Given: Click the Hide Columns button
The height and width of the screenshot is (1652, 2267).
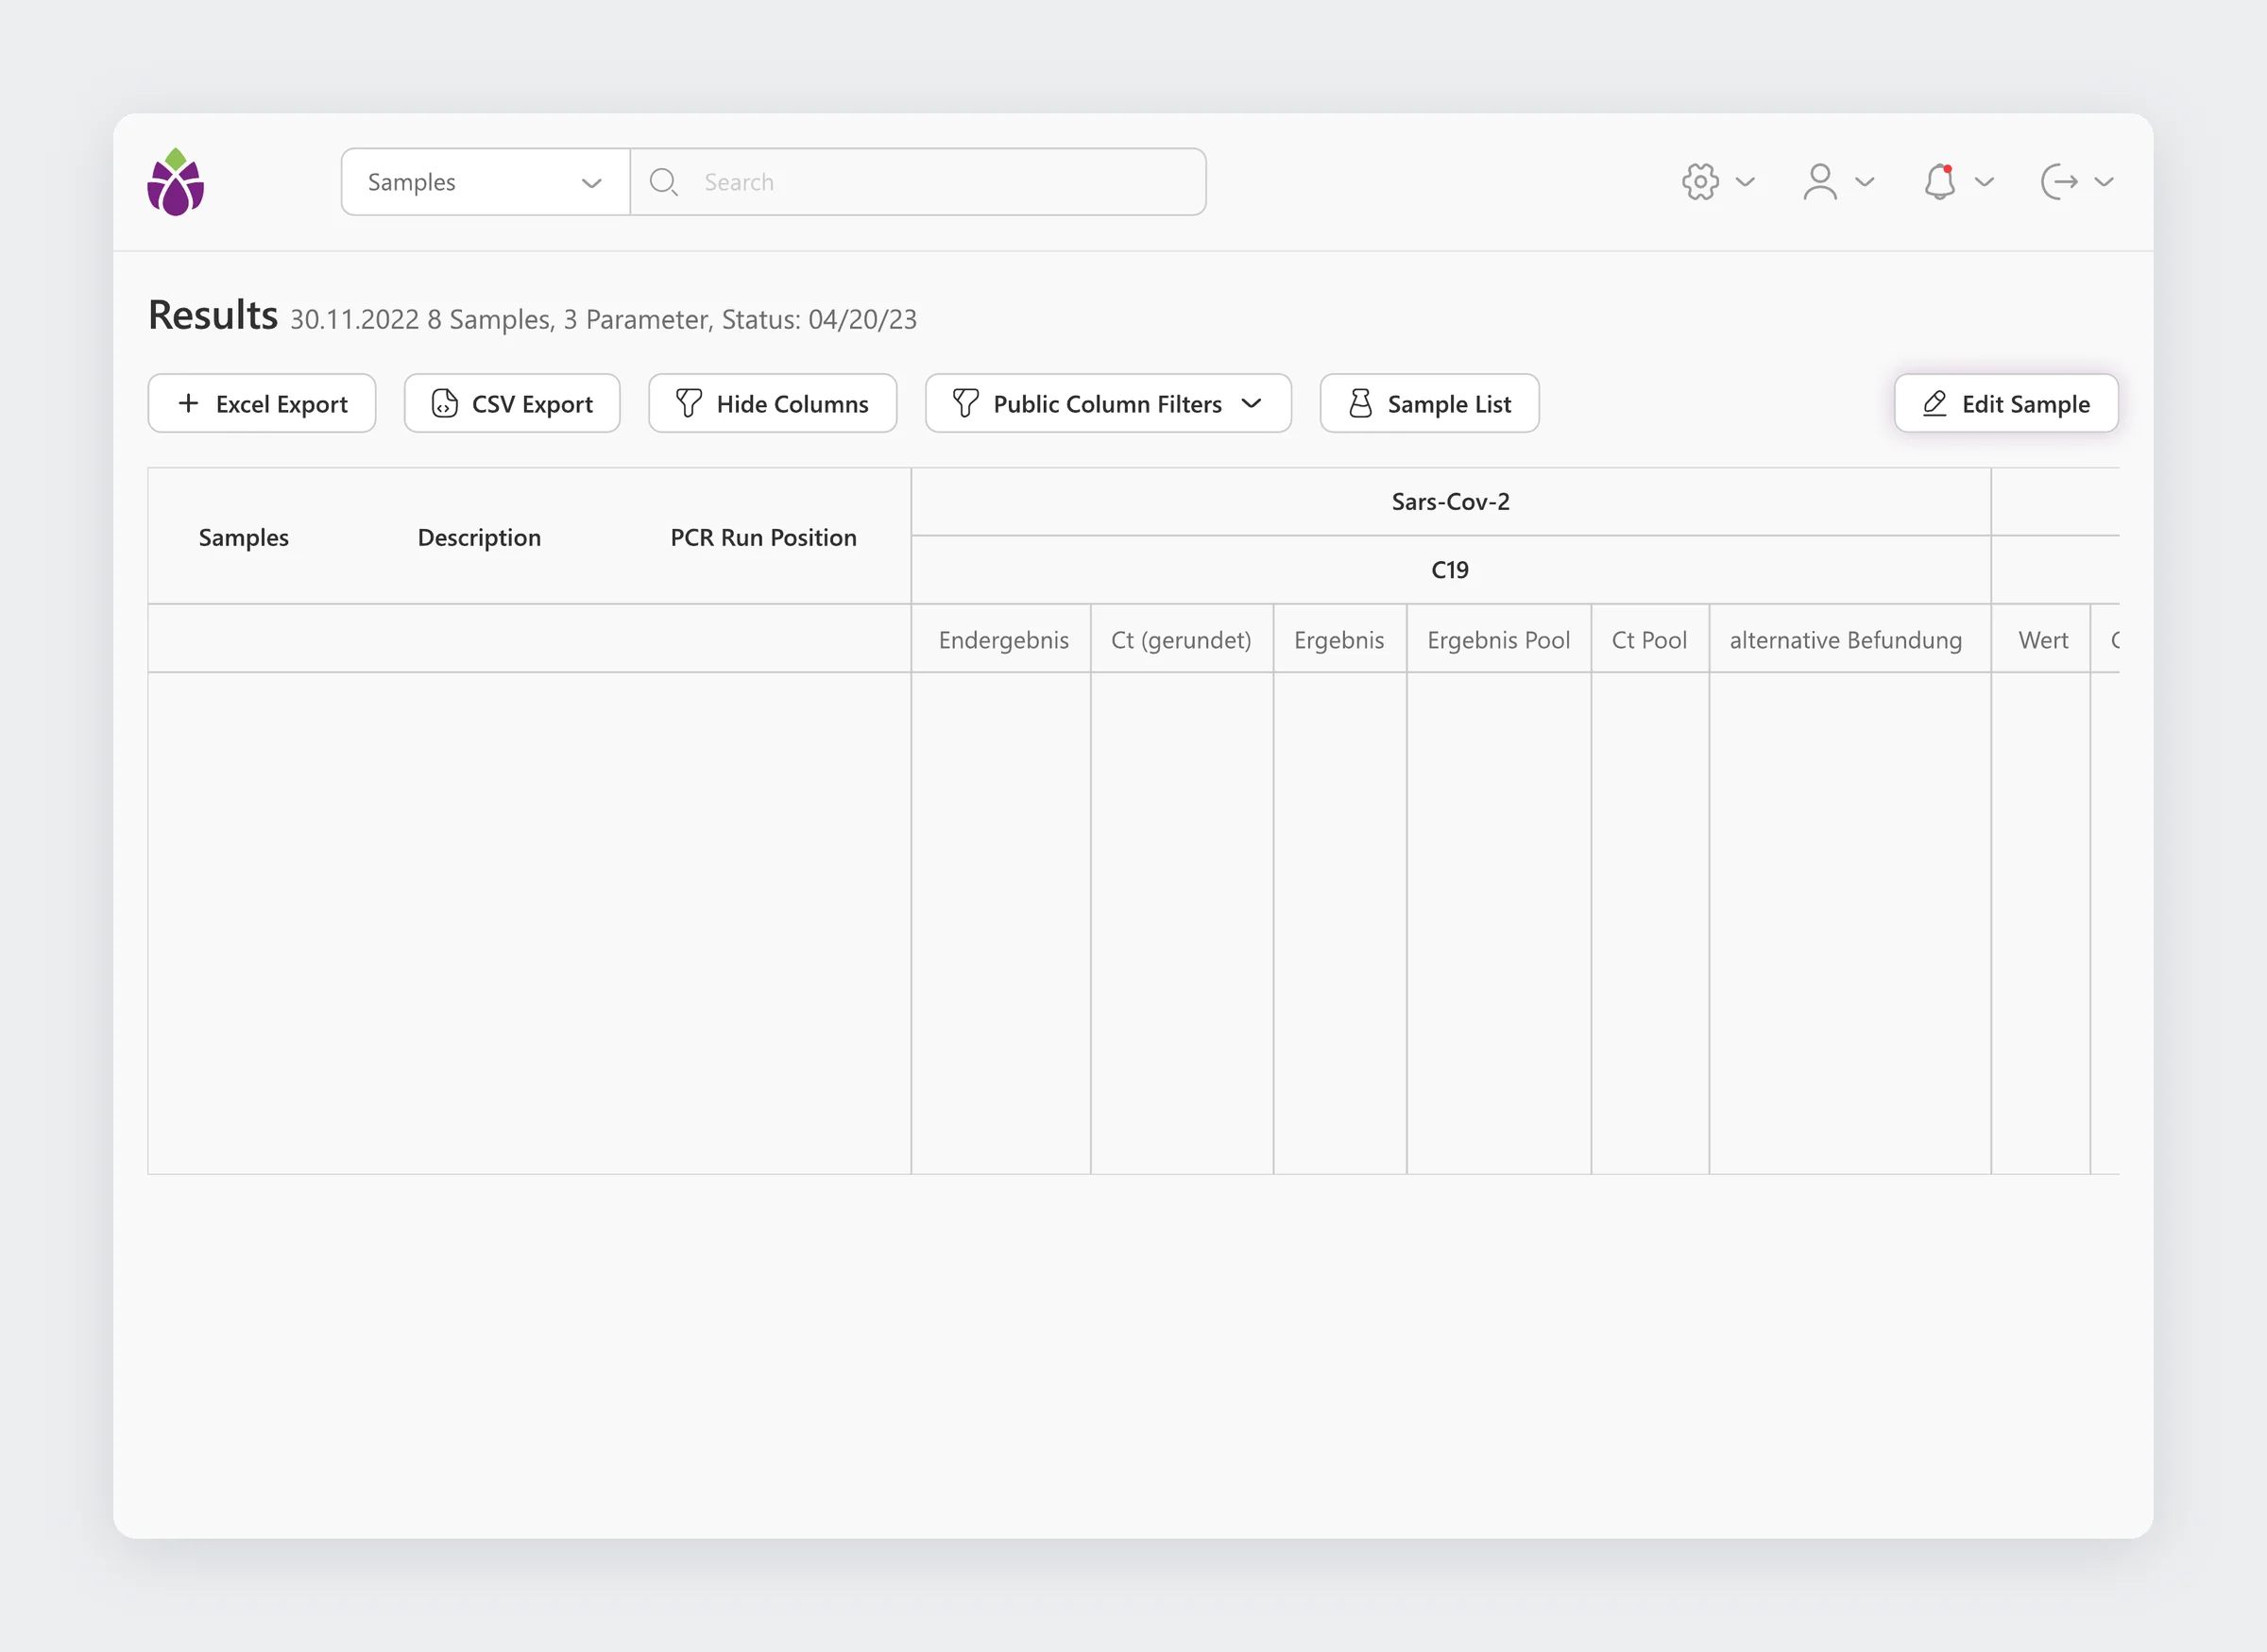Looking at the screenshot, I should (x=773, y=404).
